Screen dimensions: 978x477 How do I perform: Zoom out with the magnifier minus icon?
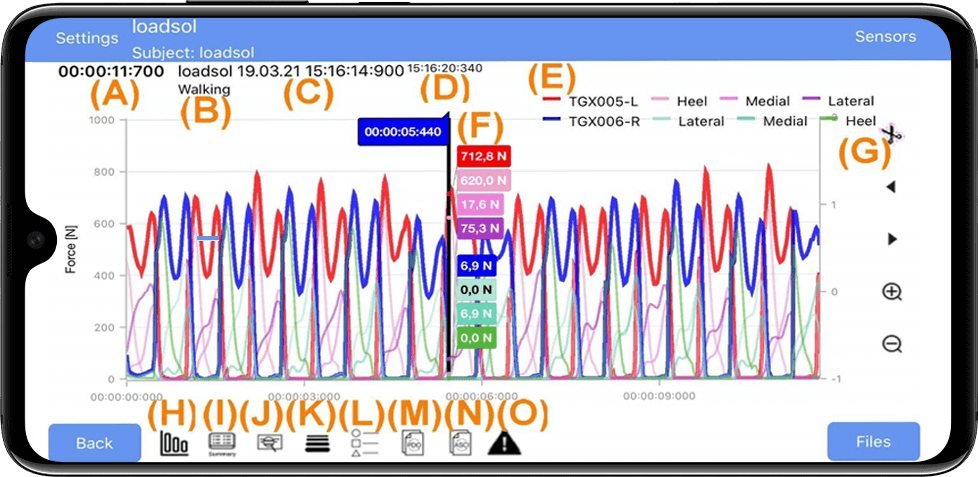[x=893, y=344]
